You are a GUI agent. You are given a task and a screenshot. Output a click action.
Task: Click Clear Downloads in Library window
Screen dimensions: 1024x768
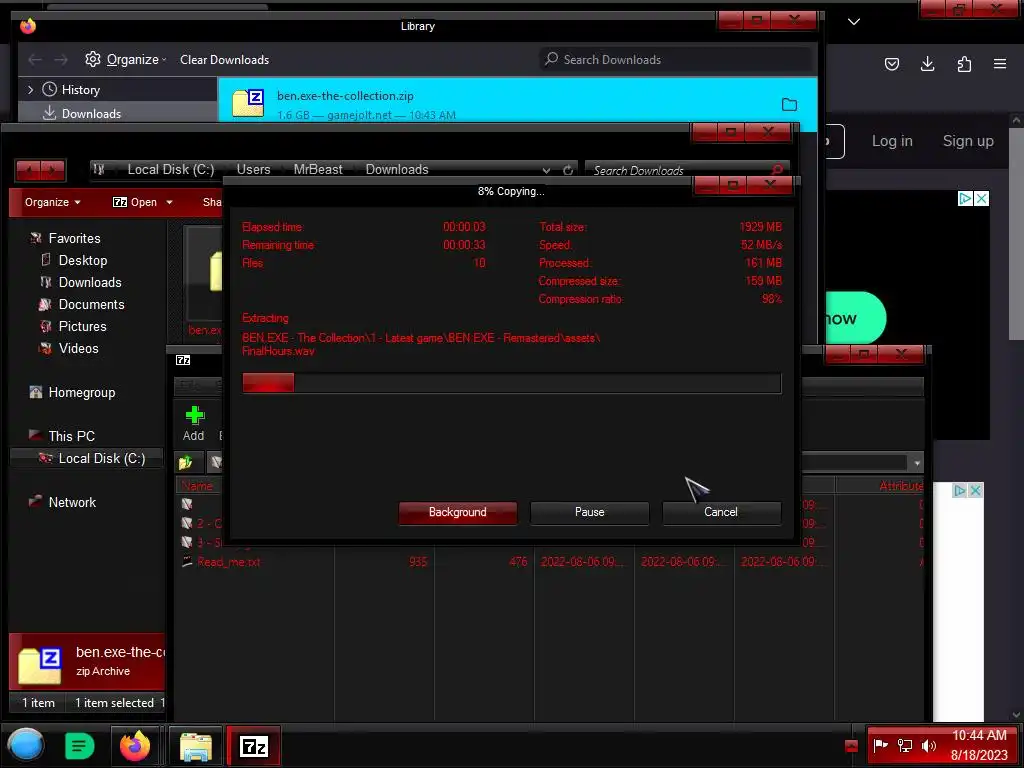coord(225,59)
